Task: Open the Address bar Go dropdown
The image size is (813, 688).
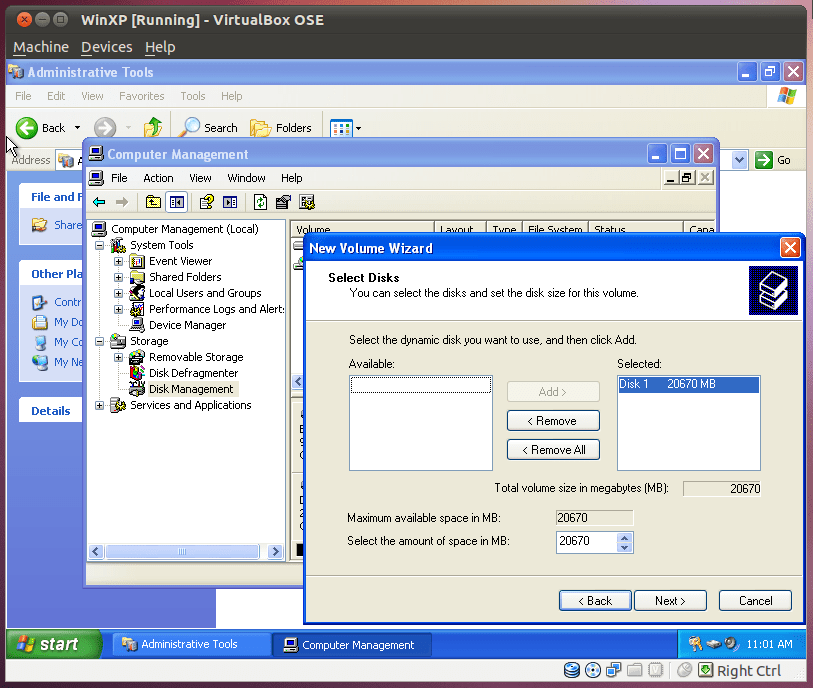Action: point(737,159)
